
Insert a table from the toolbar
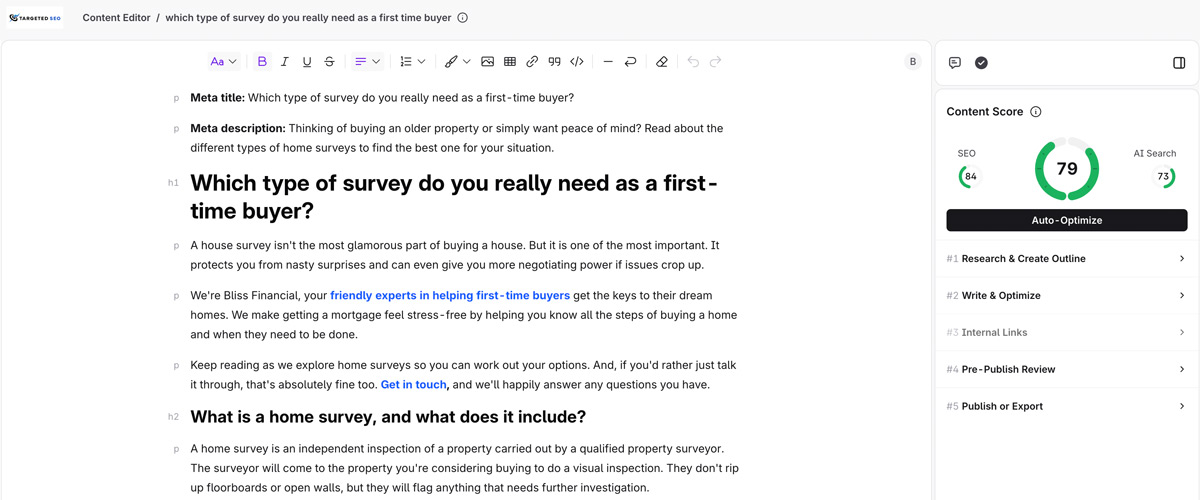(x=510, y=62)
